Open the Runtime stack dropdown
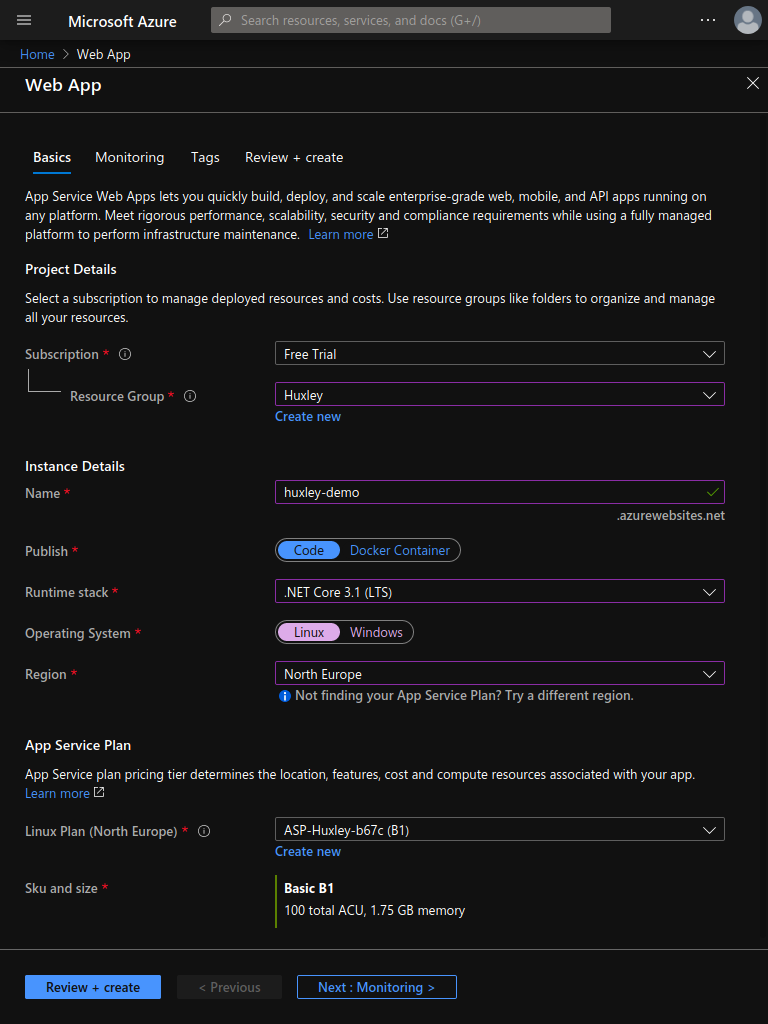The width and height of the screenshot is (768, 1024). pos(500,592)
